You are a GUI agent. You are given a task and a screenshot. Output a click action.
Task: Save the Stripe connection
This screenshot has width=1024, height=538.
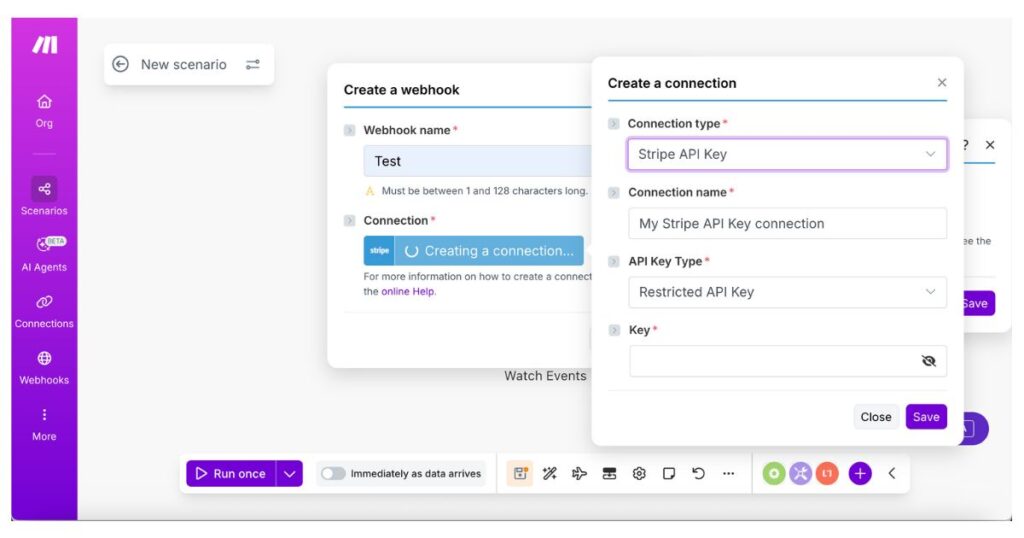(x=925, y=417)
